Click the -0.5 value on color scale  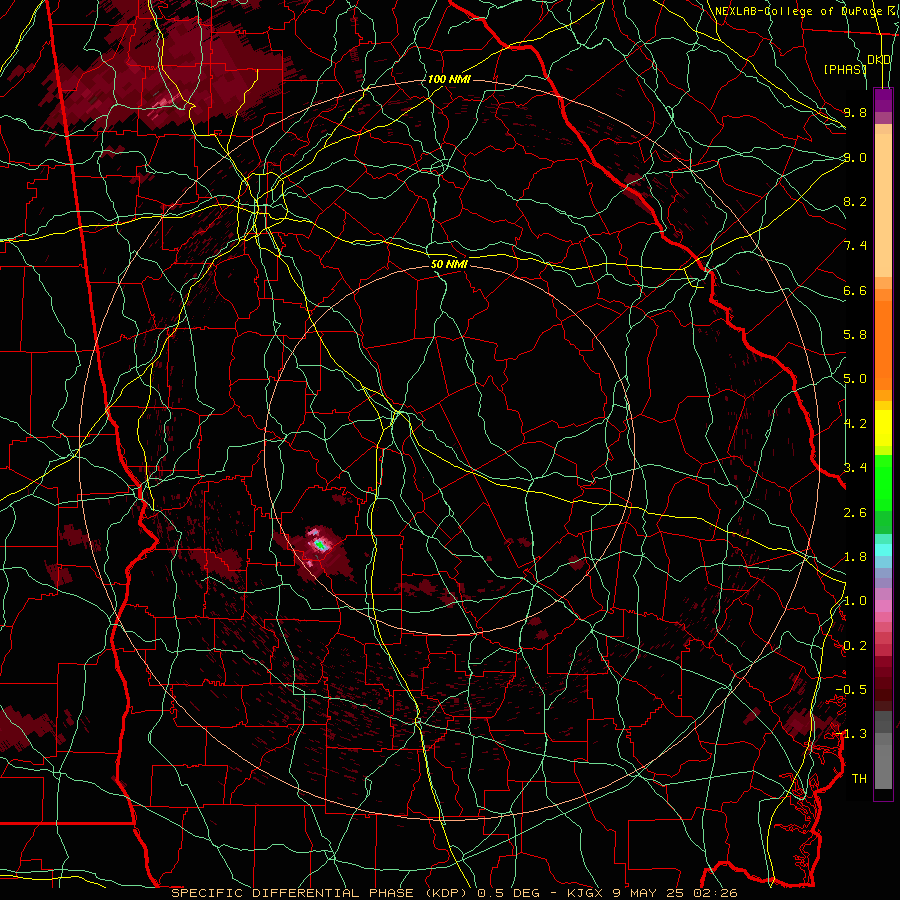pyautogui.click(x=851, y=690)
